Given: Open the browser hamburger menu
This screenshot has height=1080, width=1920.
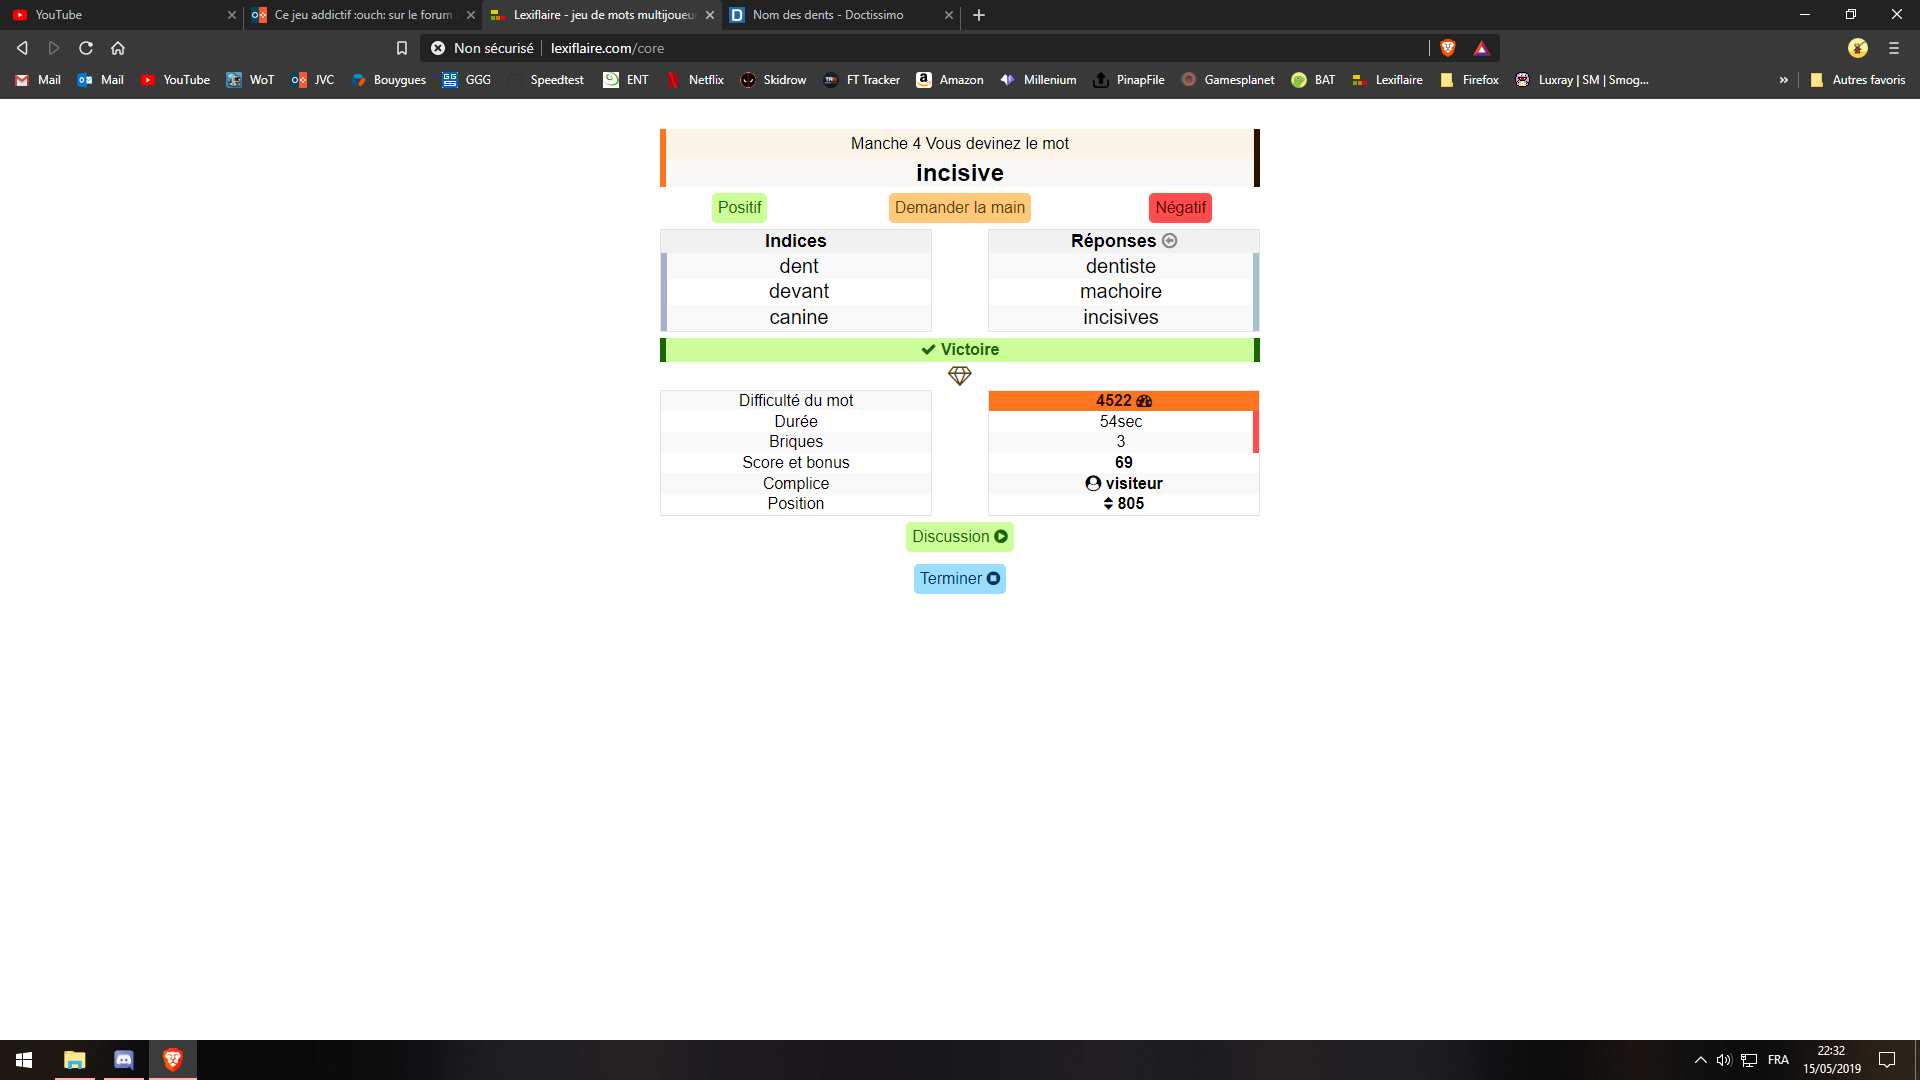Looking at the screenshot, I should (1893, 48).
